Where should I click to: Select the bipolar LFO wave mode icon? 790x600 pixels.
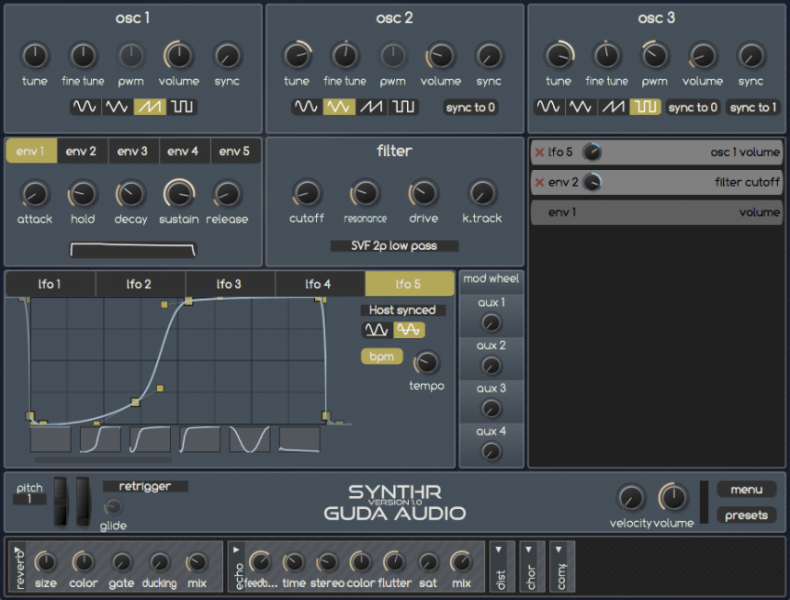pos(407,330)
